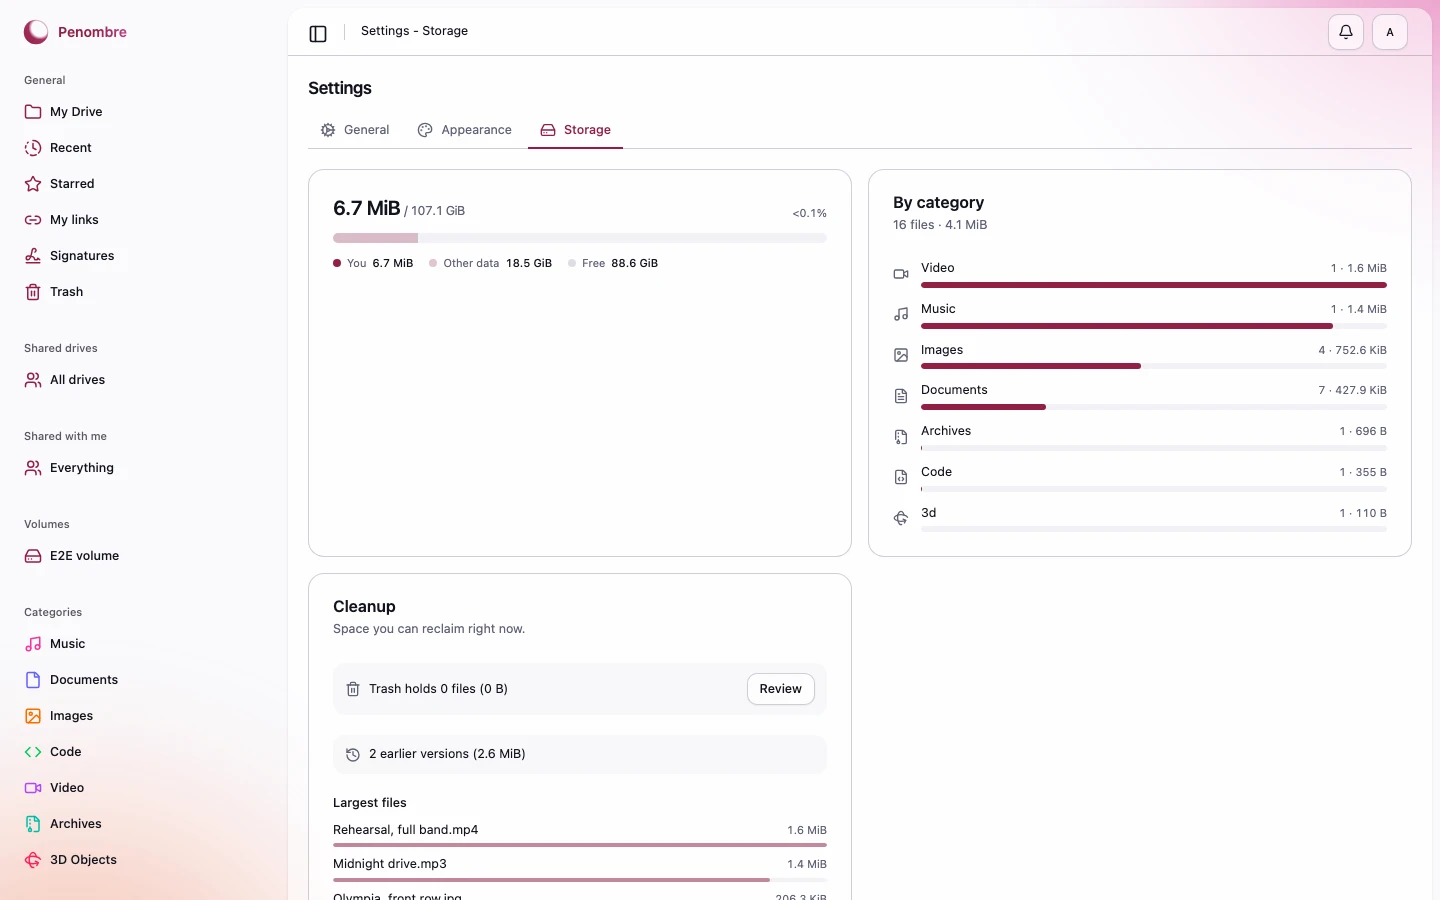
Task: Click the Music row in By category
Action: click(x=1140, y=314)
